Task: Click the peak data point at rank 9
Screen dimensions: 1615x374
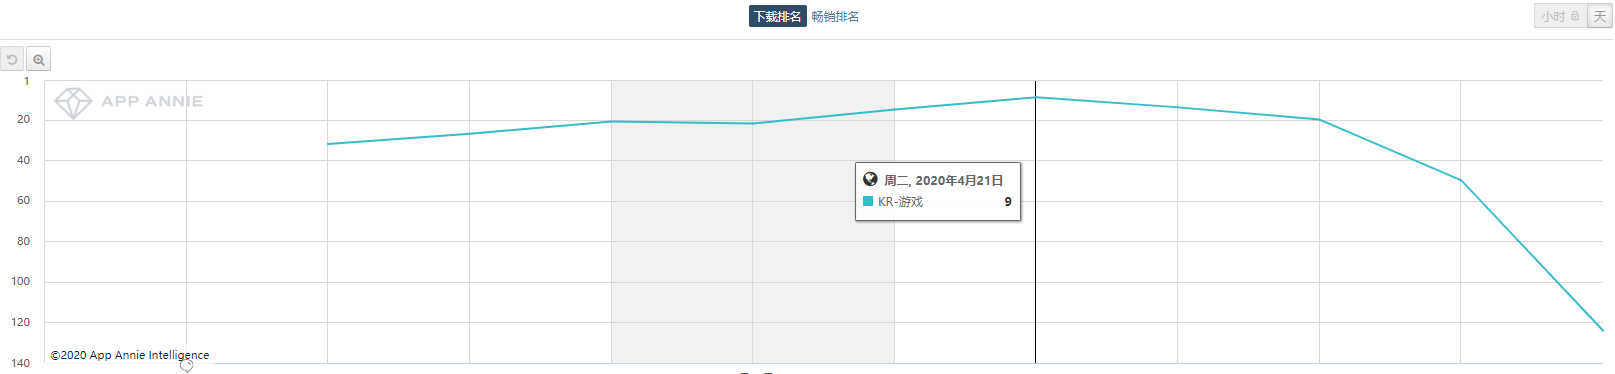Action: pyautogui.click(x=1035, y=97)
